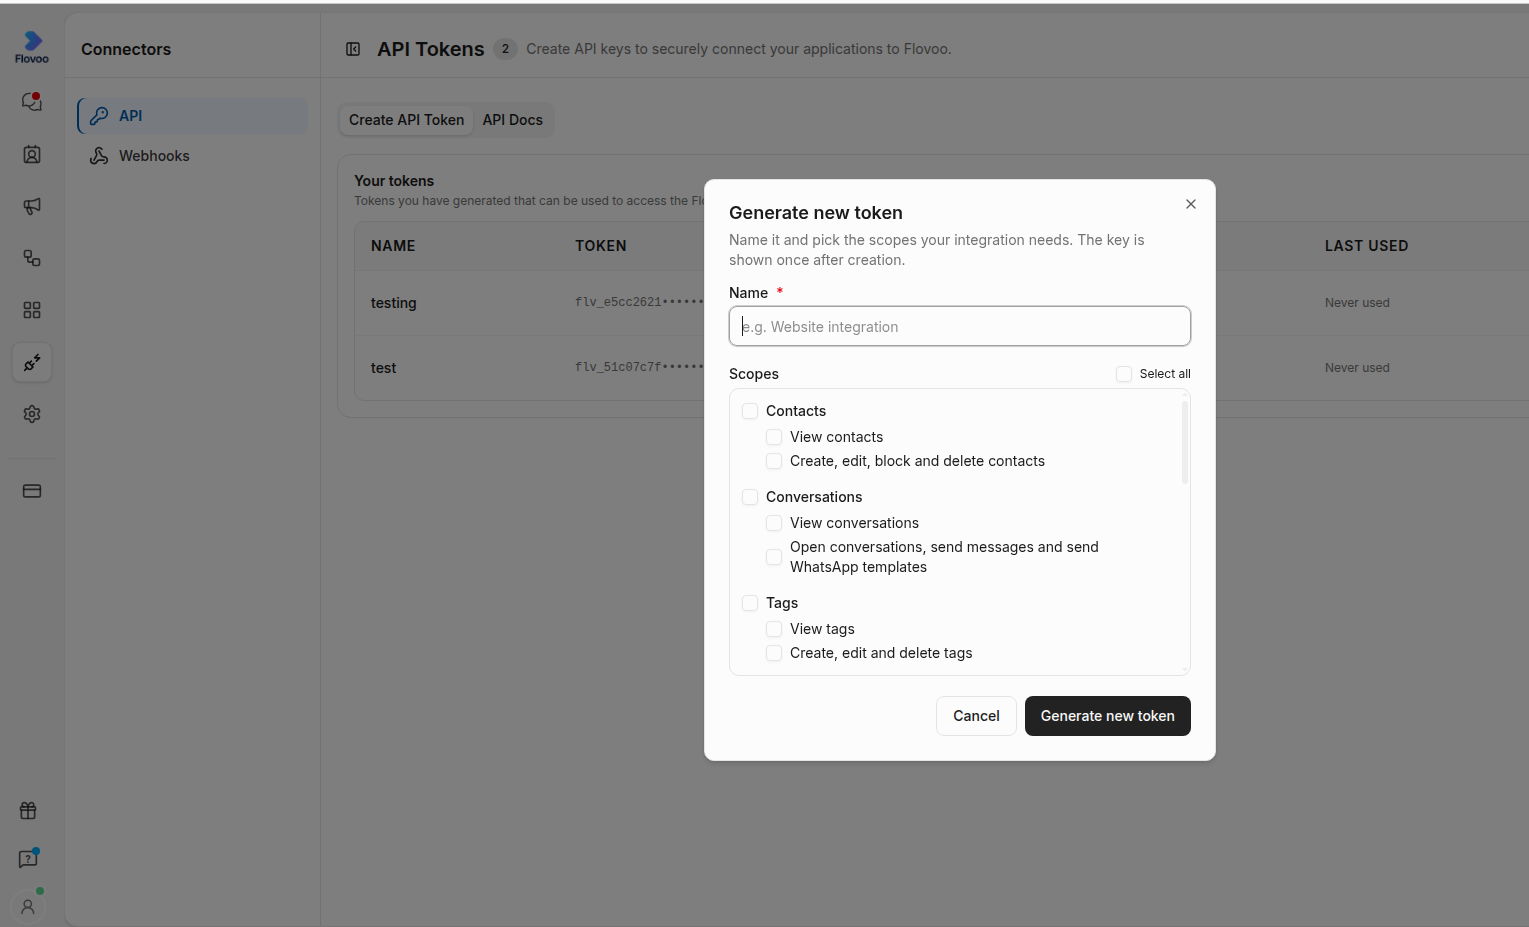1529x927 pixels.
Task: Click the 'testing' token name
Action: coord(393,303)
